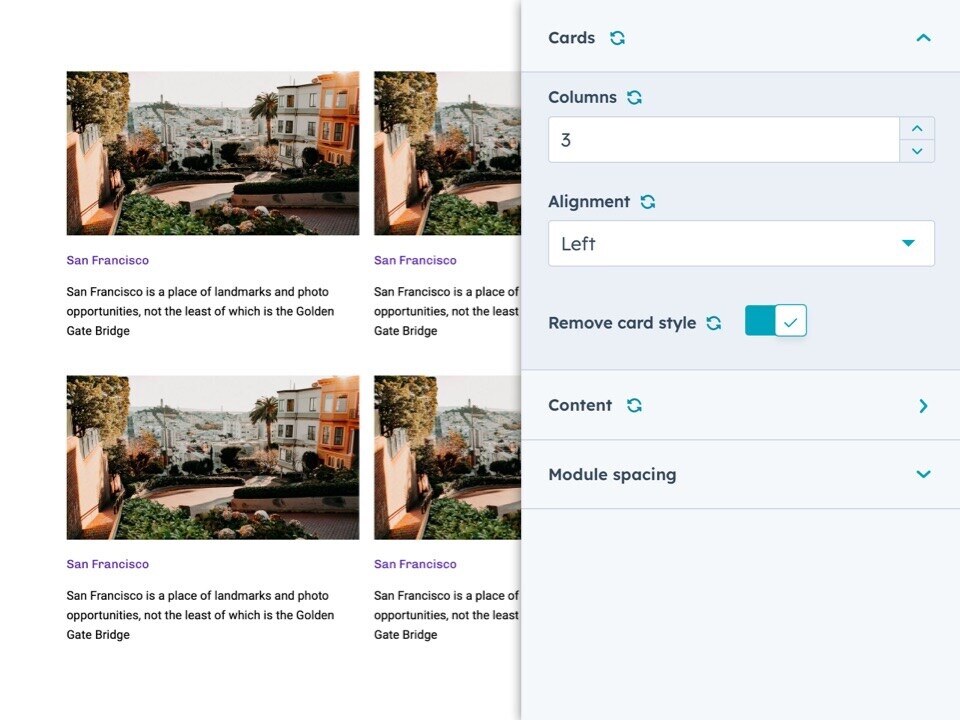
Task: Decrease Columns value with down arrow
Action: [917, 151]
